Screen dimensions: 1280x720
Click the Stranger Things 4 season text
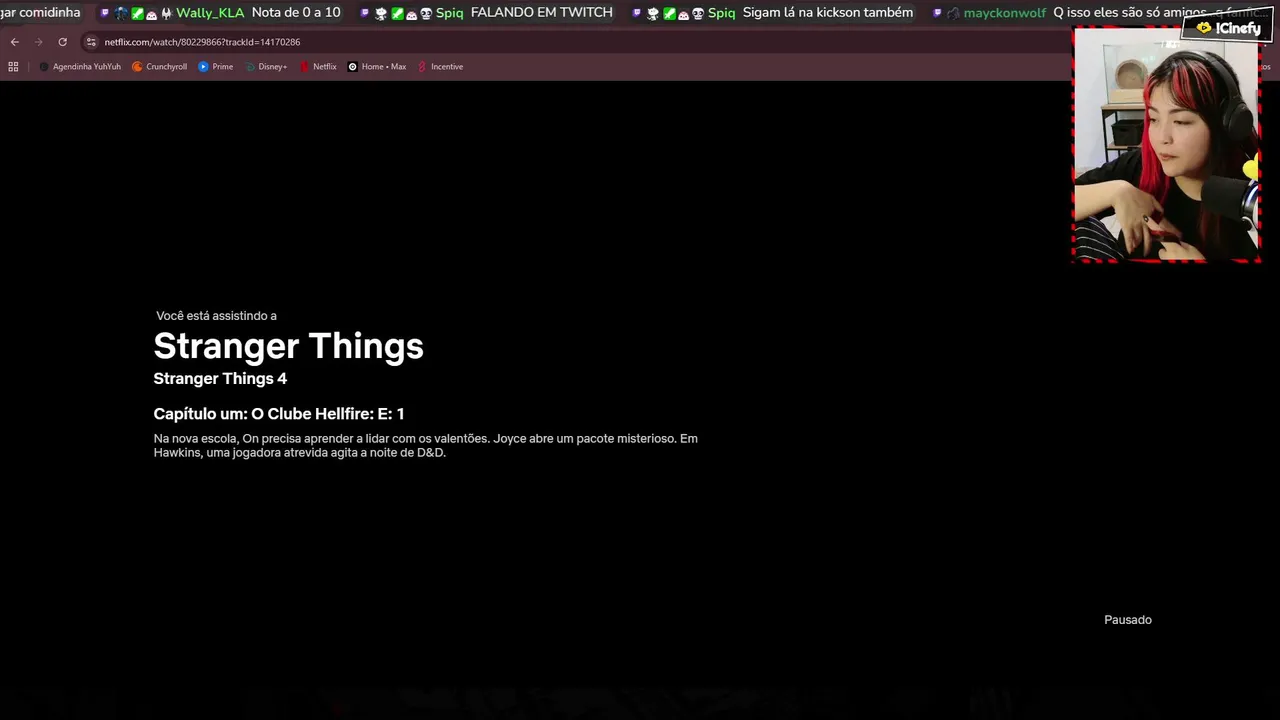click(x=220, y=378)
